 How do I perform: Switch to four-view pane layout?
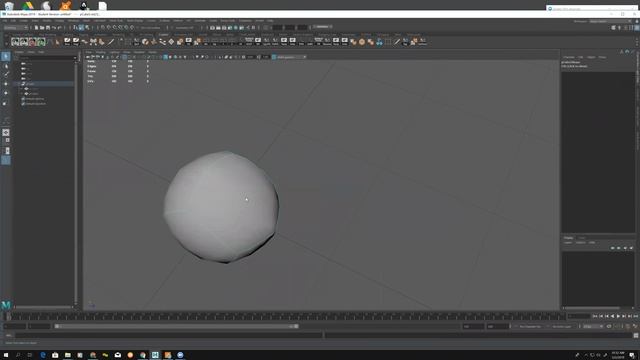[6, 140]
